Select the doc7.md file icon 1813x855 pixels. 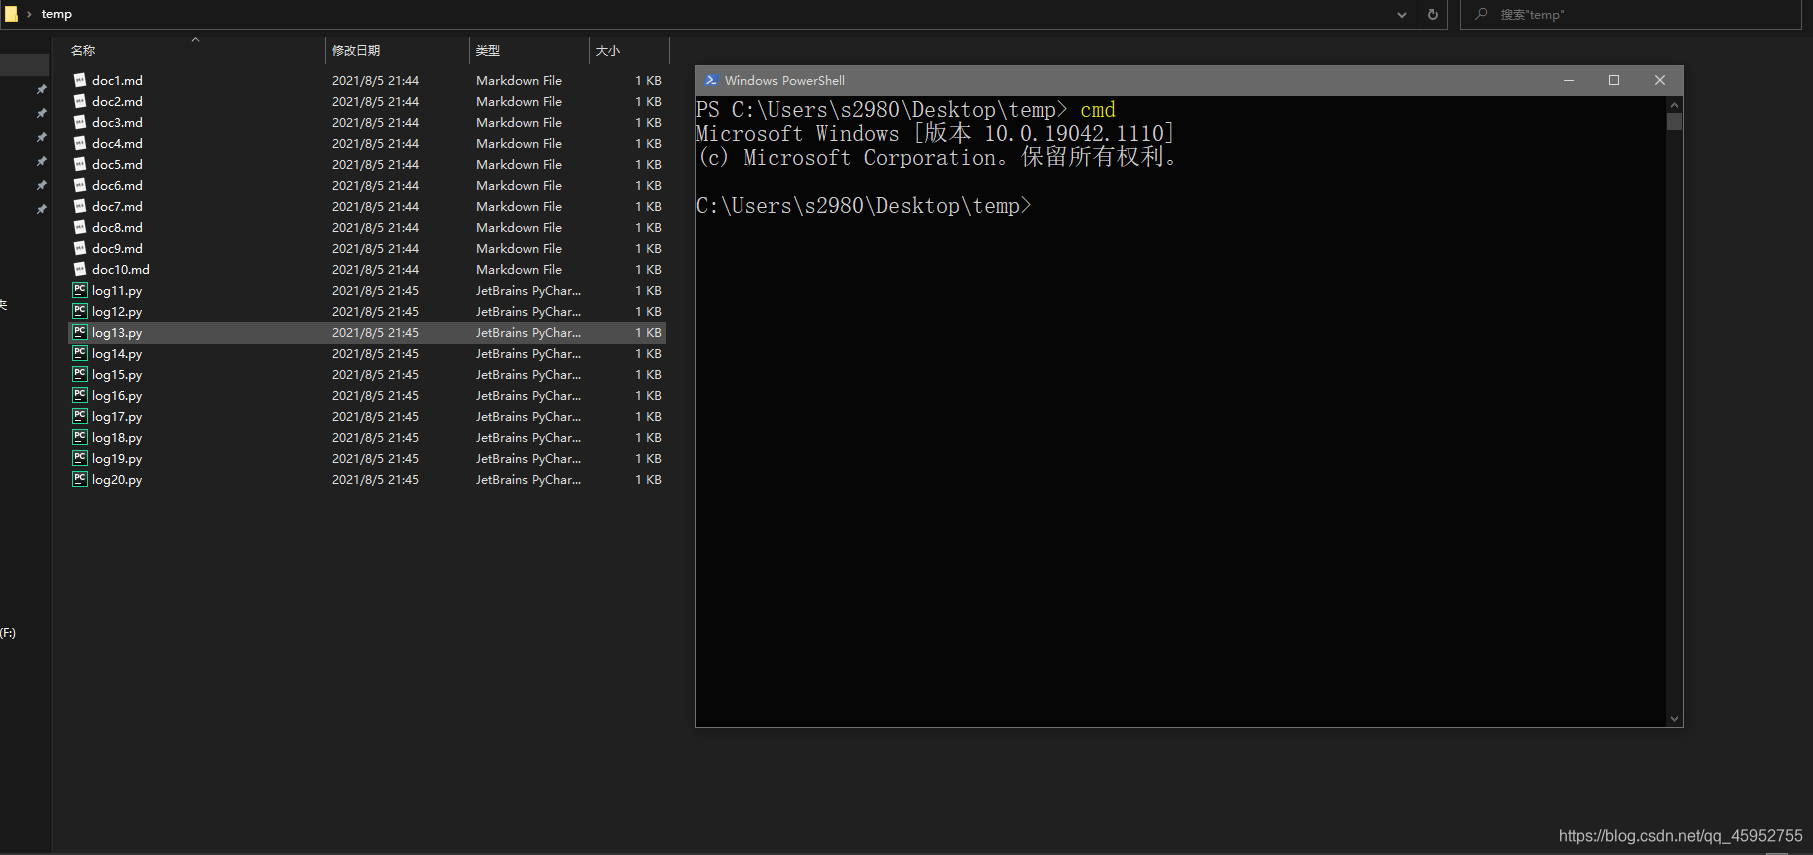click(80, 206)
